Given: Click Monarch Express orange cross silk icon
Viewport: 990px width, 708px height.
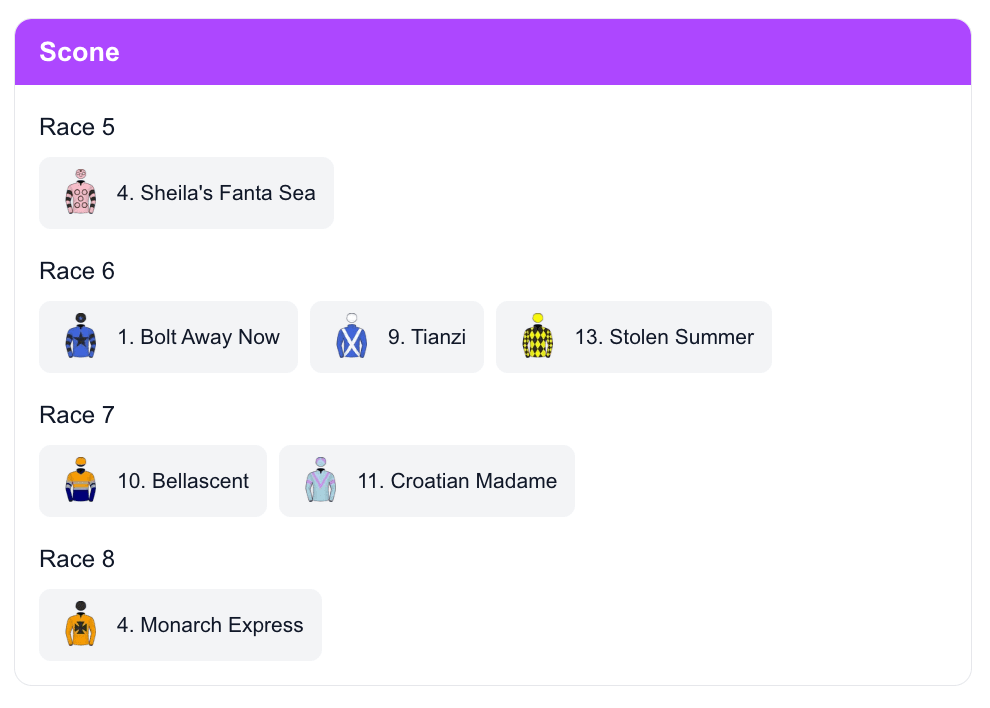Looking at the screenshot, I should coord(80,624).
